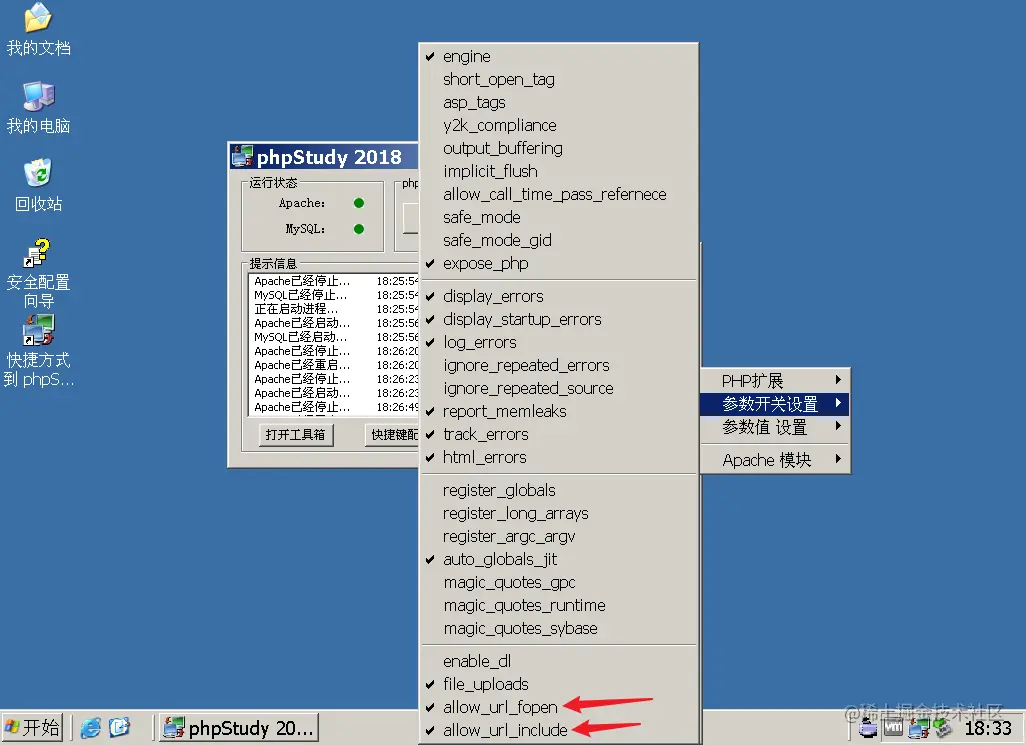Expand the PHP扩展 submenu
The width and height of the screenshot is (1026, 745).
click(x=775, y=381)
